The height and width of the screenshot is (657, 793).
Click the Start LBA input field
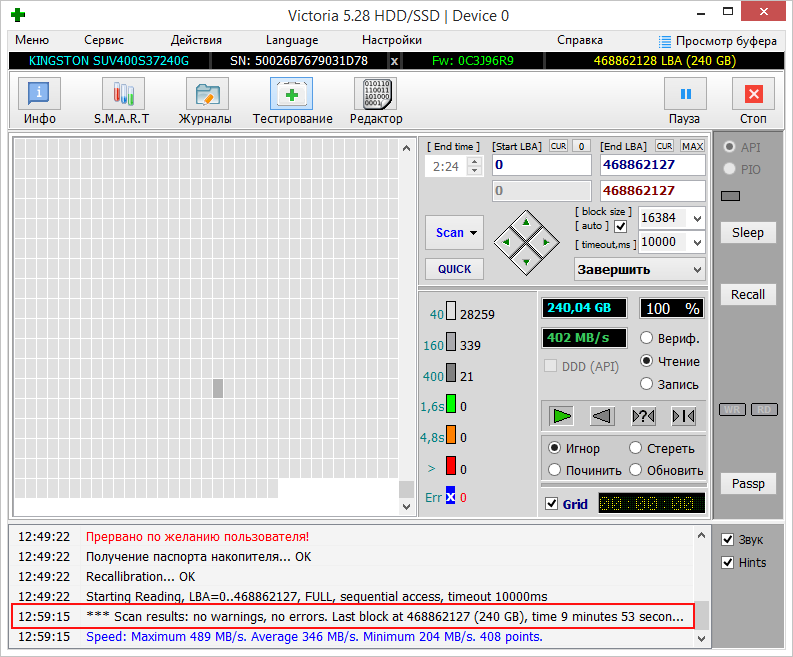[542, 165]
